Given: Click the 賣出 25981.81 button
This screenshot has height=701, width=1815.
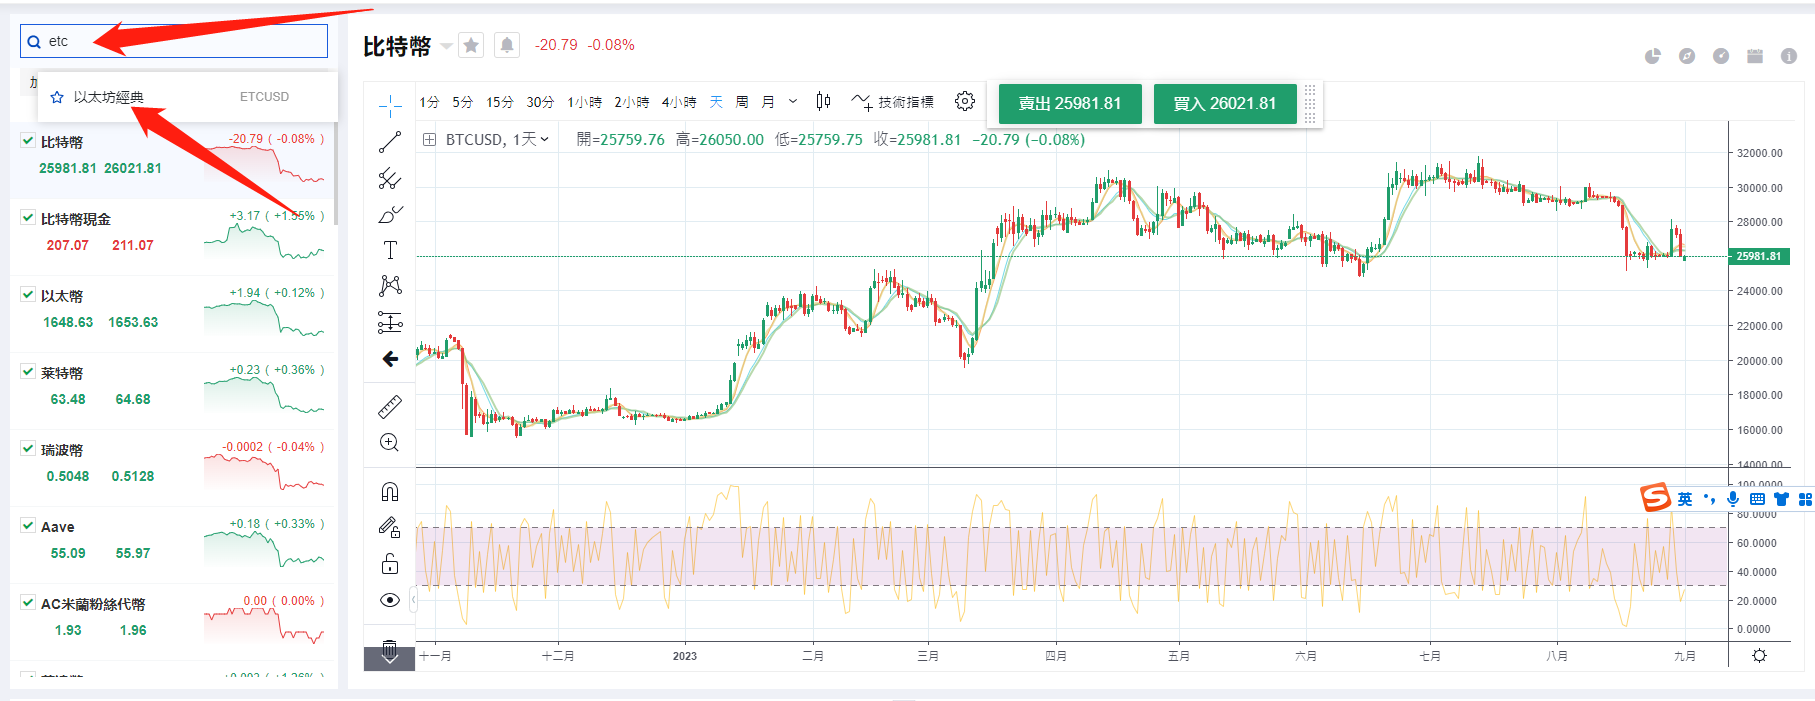Looking at the screenshot, I should click(x=1069, y=103).
